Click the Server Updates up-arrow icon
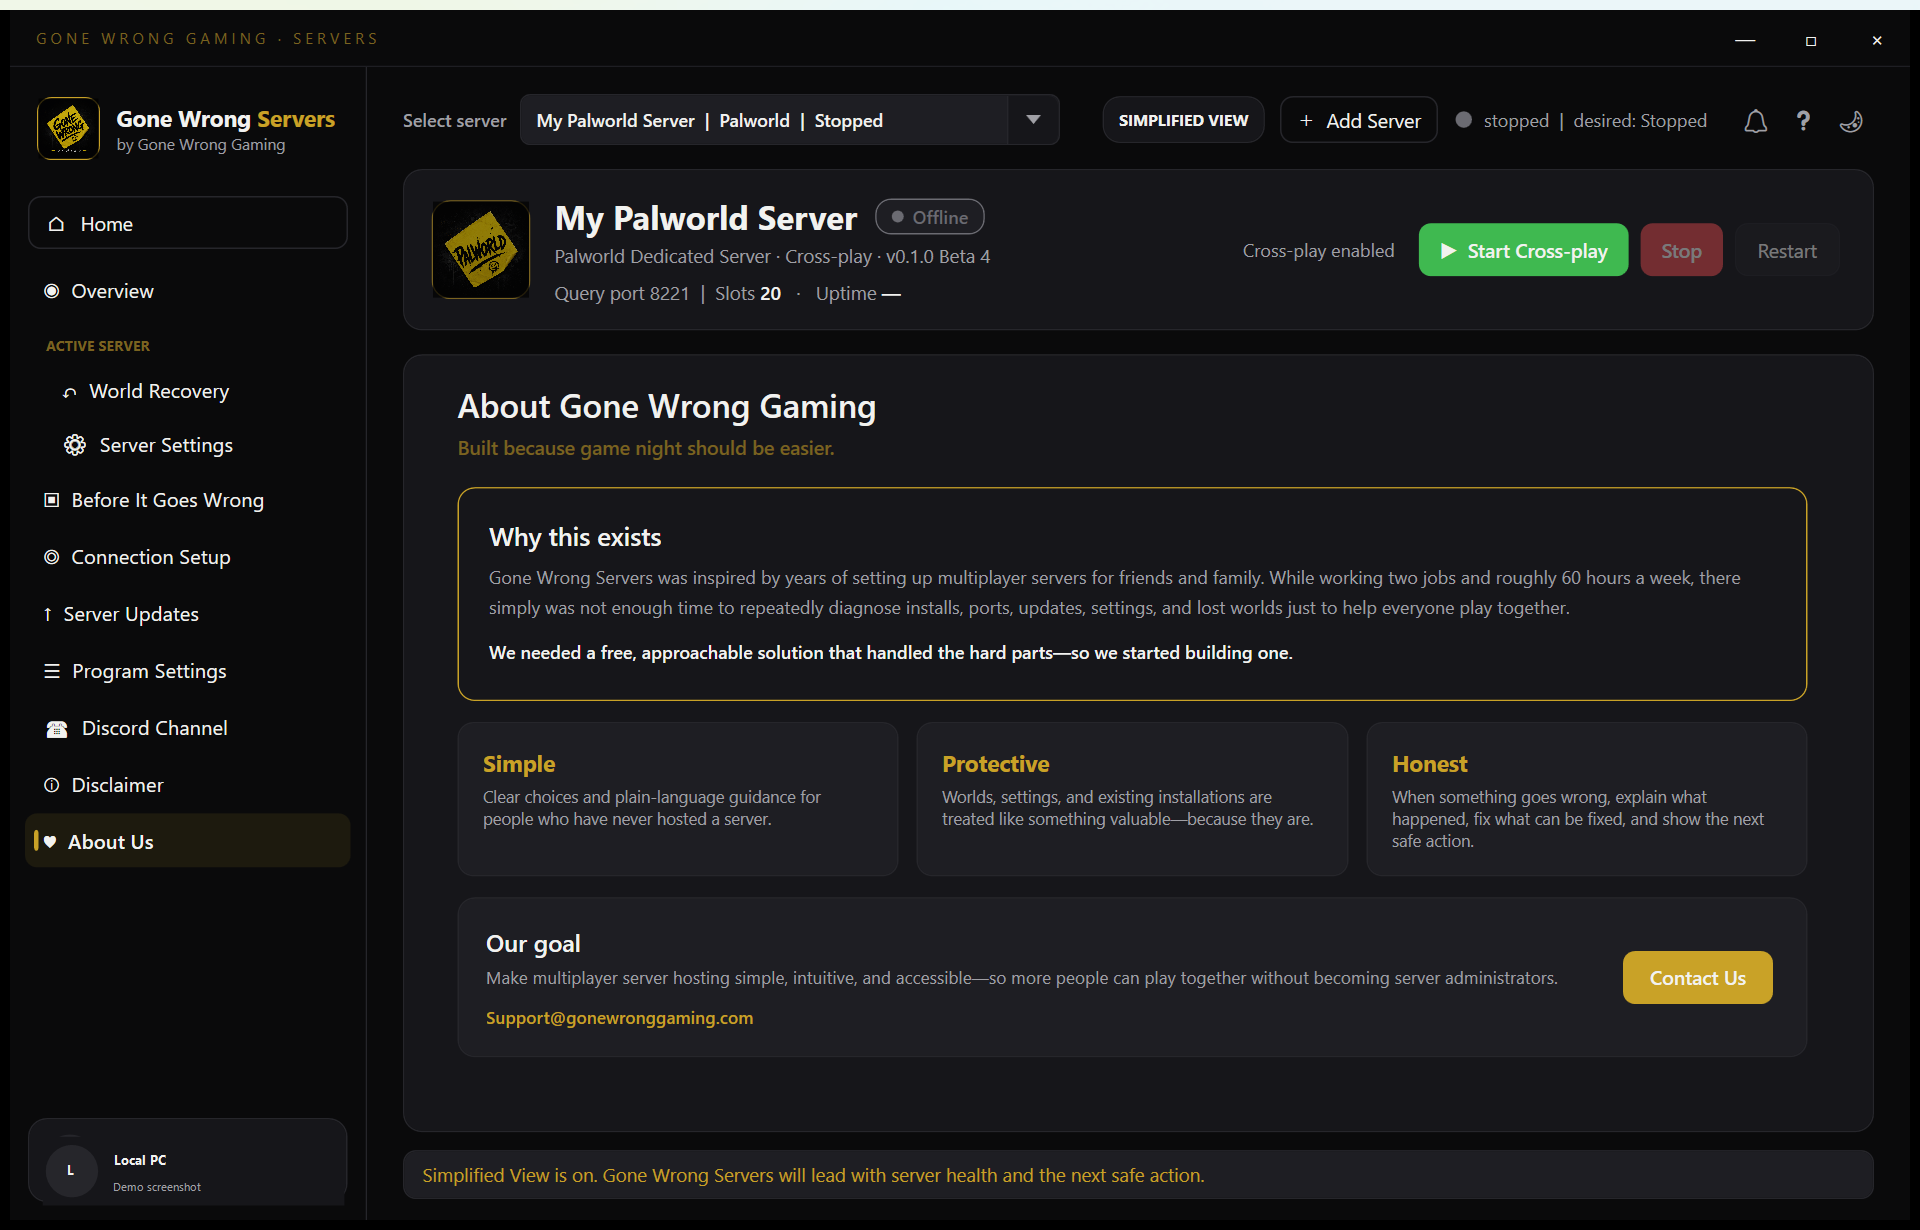 click(47, 614)
